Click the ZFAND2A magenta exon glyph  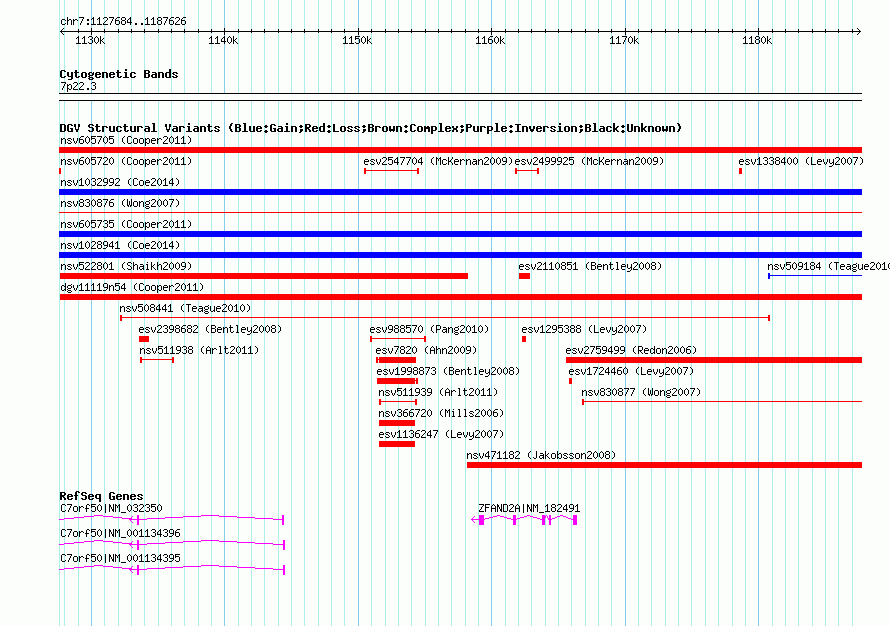pyautogui.click(x=524, y=520)
